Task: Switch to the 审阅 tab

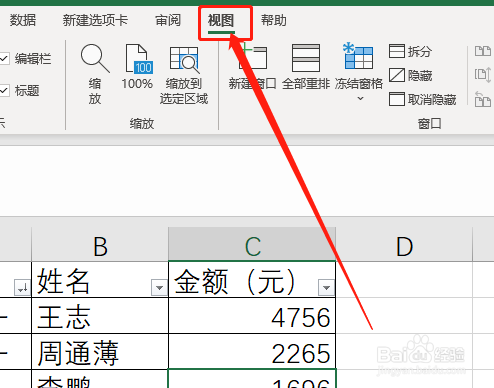Action: [168, 21]
